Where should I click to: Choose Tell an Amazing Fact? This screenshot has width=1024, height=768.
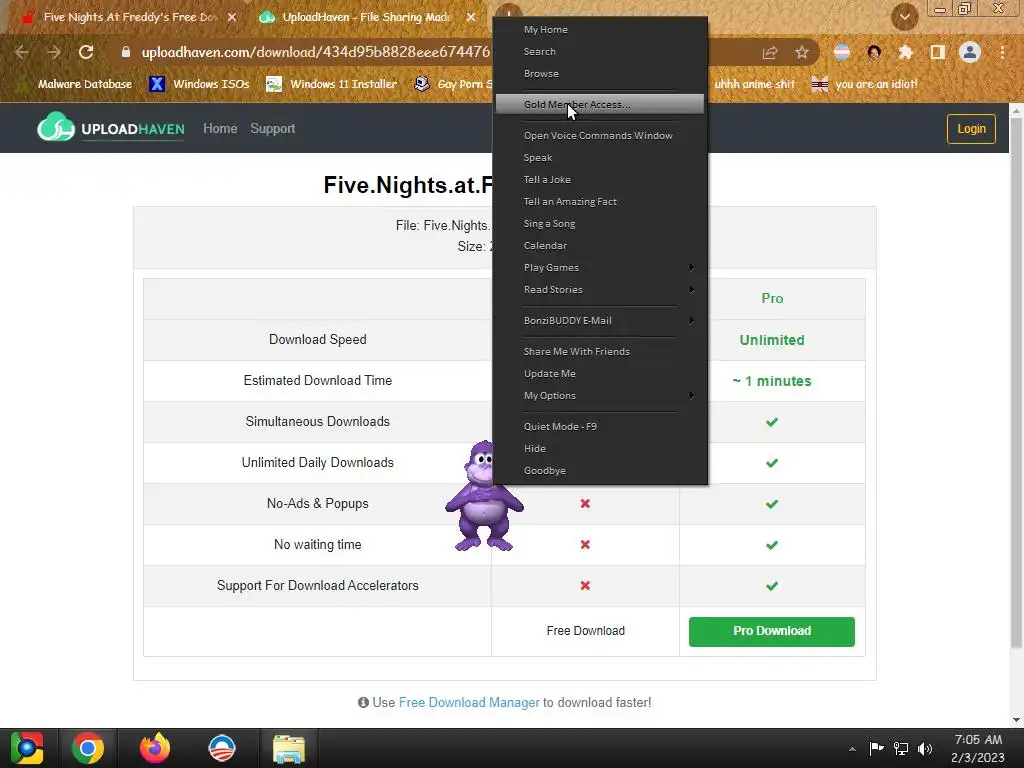600,202
